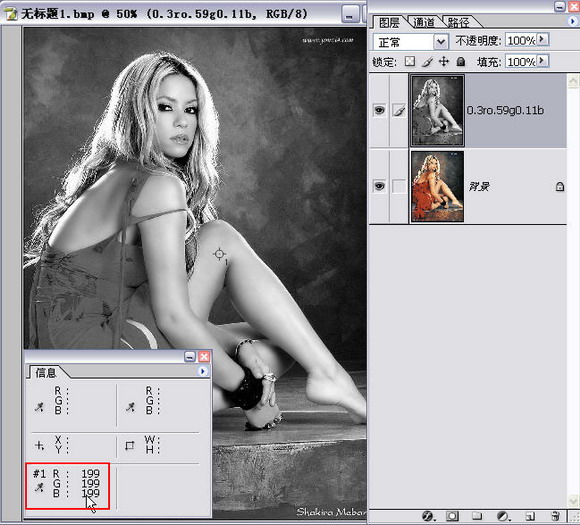Expand the 不透明度 opacity arrow

[542, 39]
